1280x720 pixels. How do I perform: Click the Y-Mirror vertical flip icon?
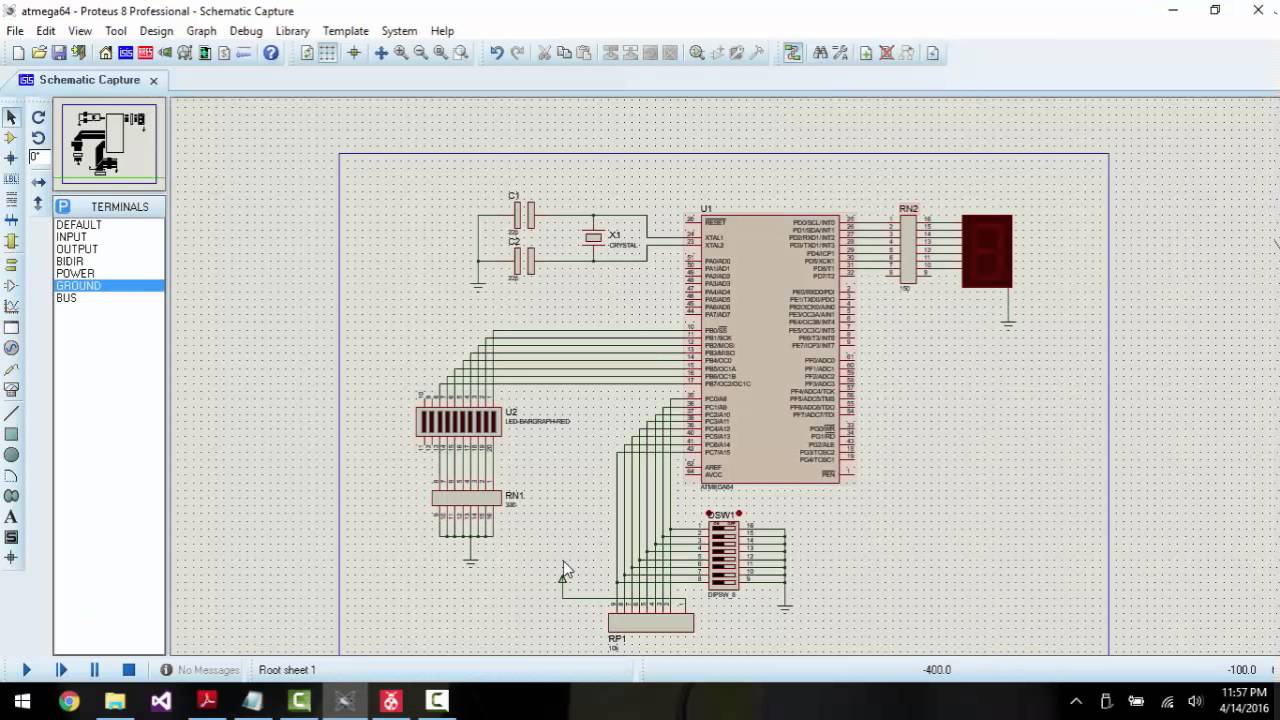pyautogui.click(x=38, y=203)
